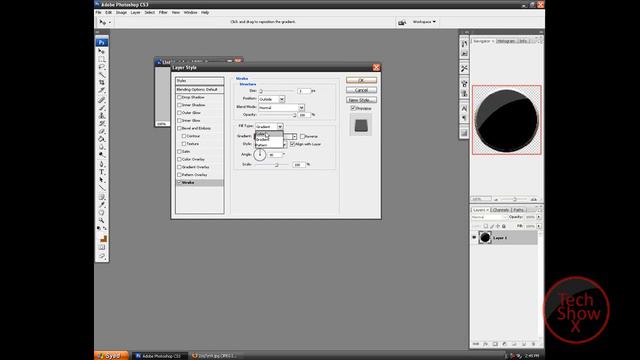640x360 pixels.
Task: Enable Pattern Overlay checkbox
Action: 179,175
